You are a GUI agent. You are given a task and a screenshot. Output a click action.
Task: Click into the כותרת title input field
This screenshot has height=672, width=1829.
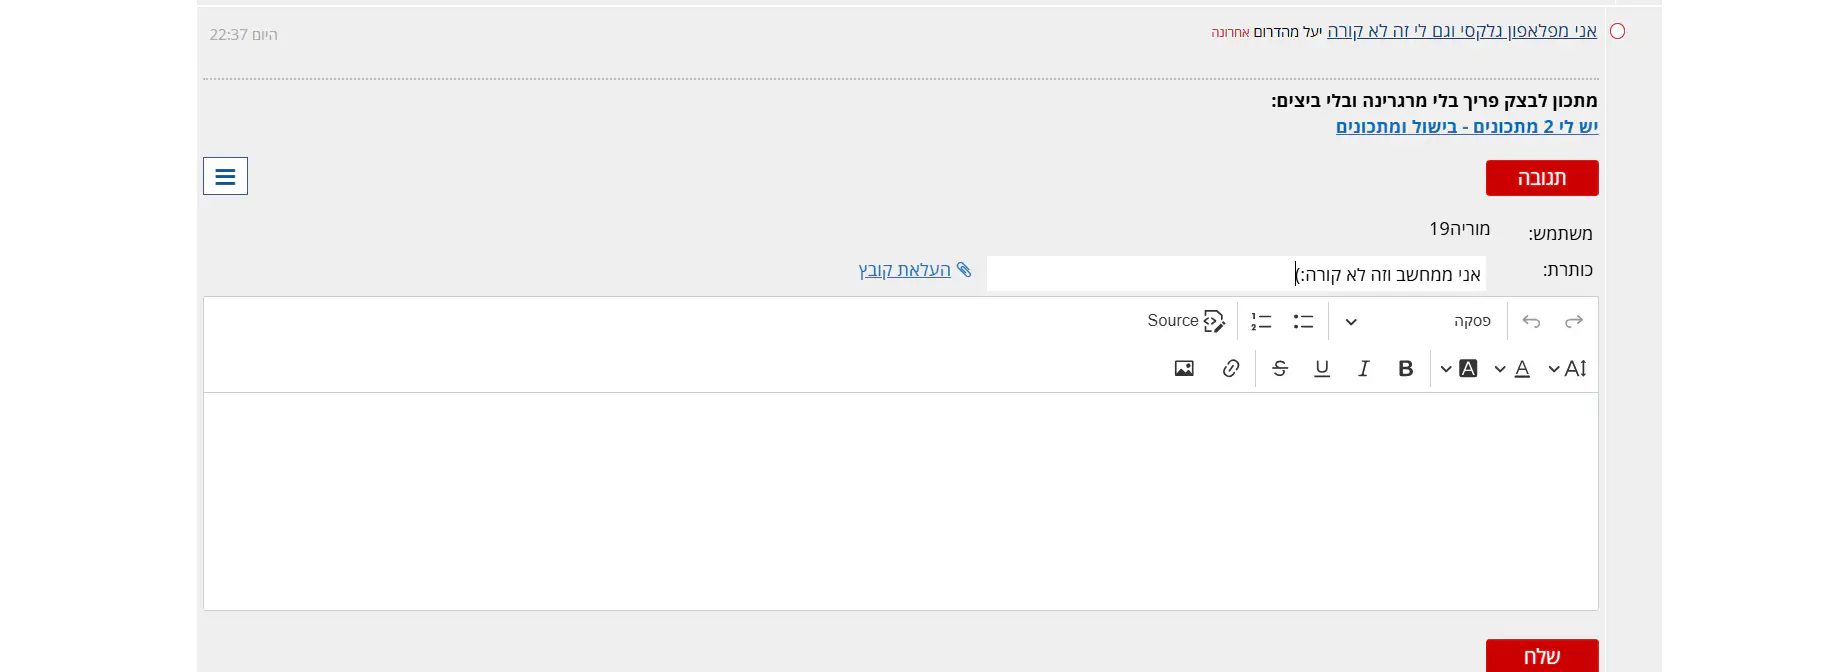[x=1235, y=274]
